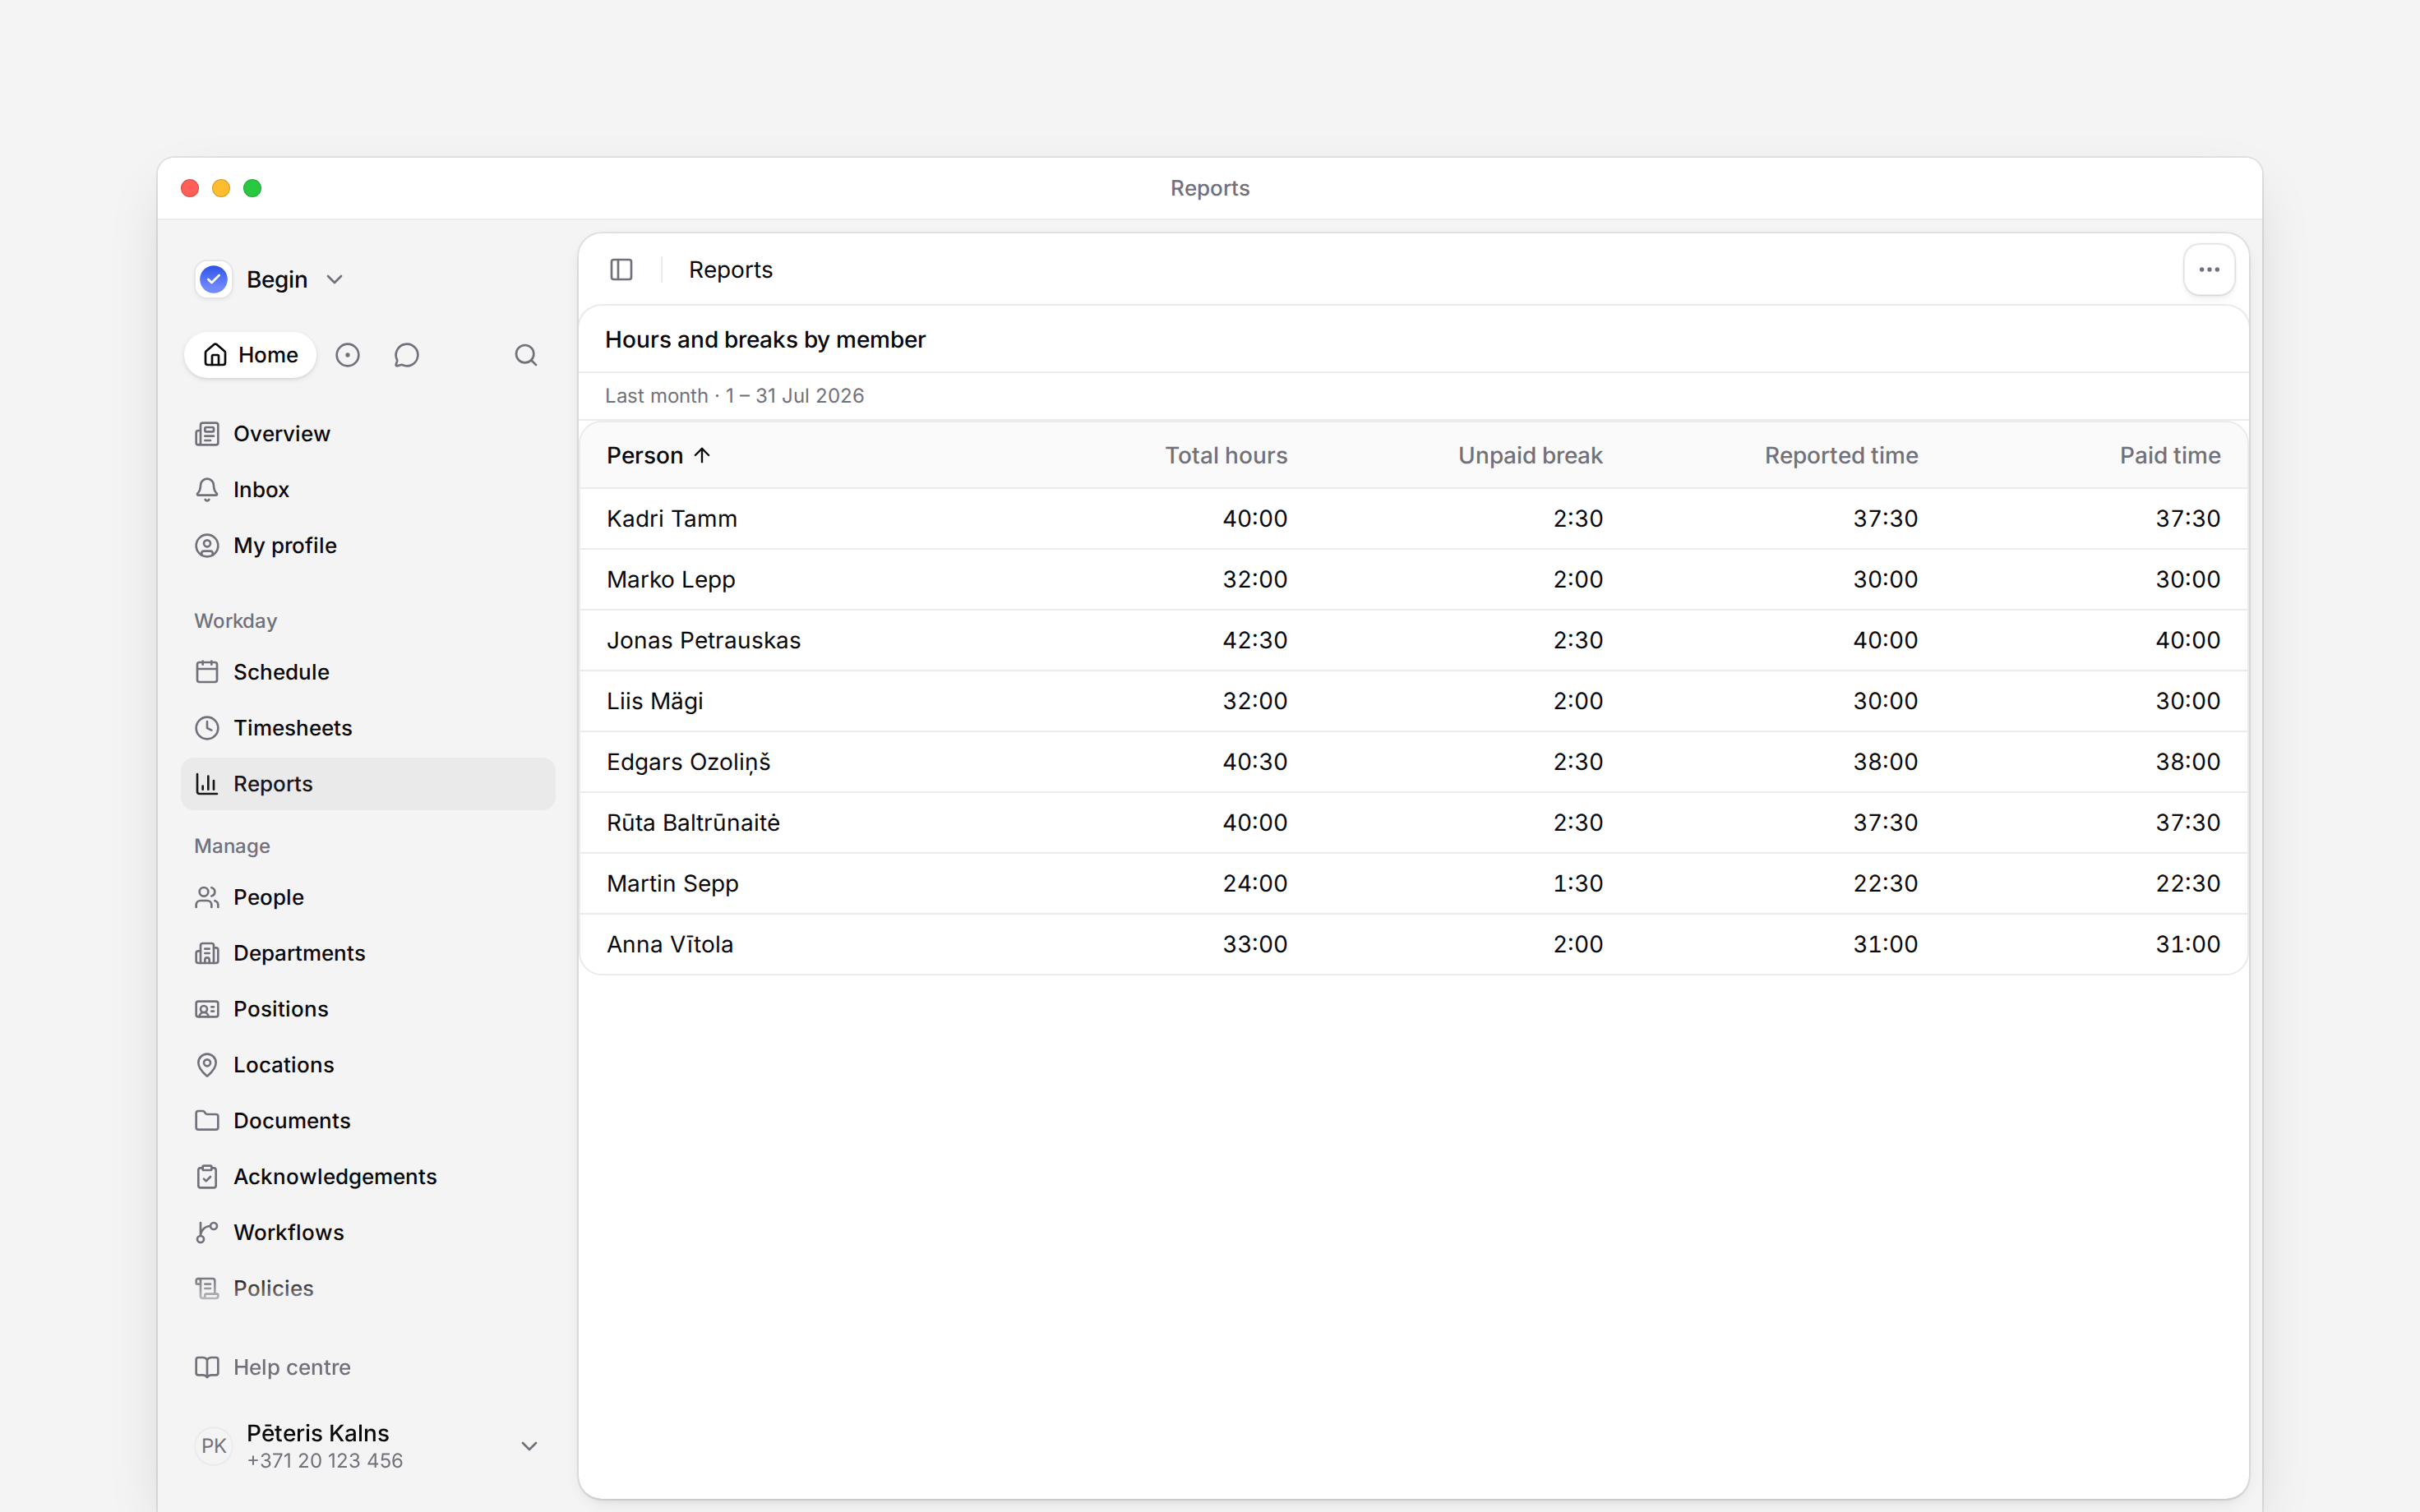Expand the Begin workspace dropdown chevron

[x=335, y=280]
